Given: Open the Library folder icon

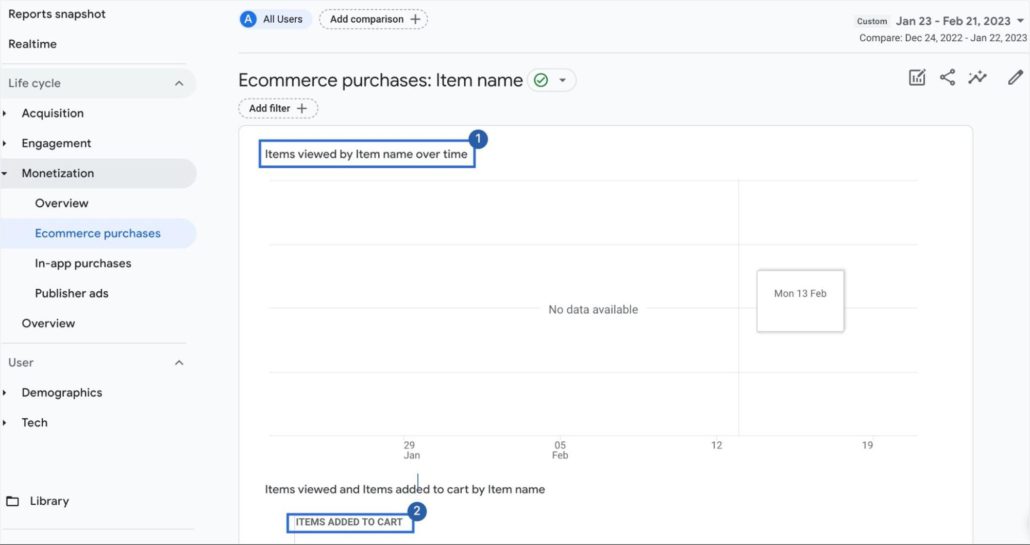Looking at the screenshot, I should click(x=12, y=501).
